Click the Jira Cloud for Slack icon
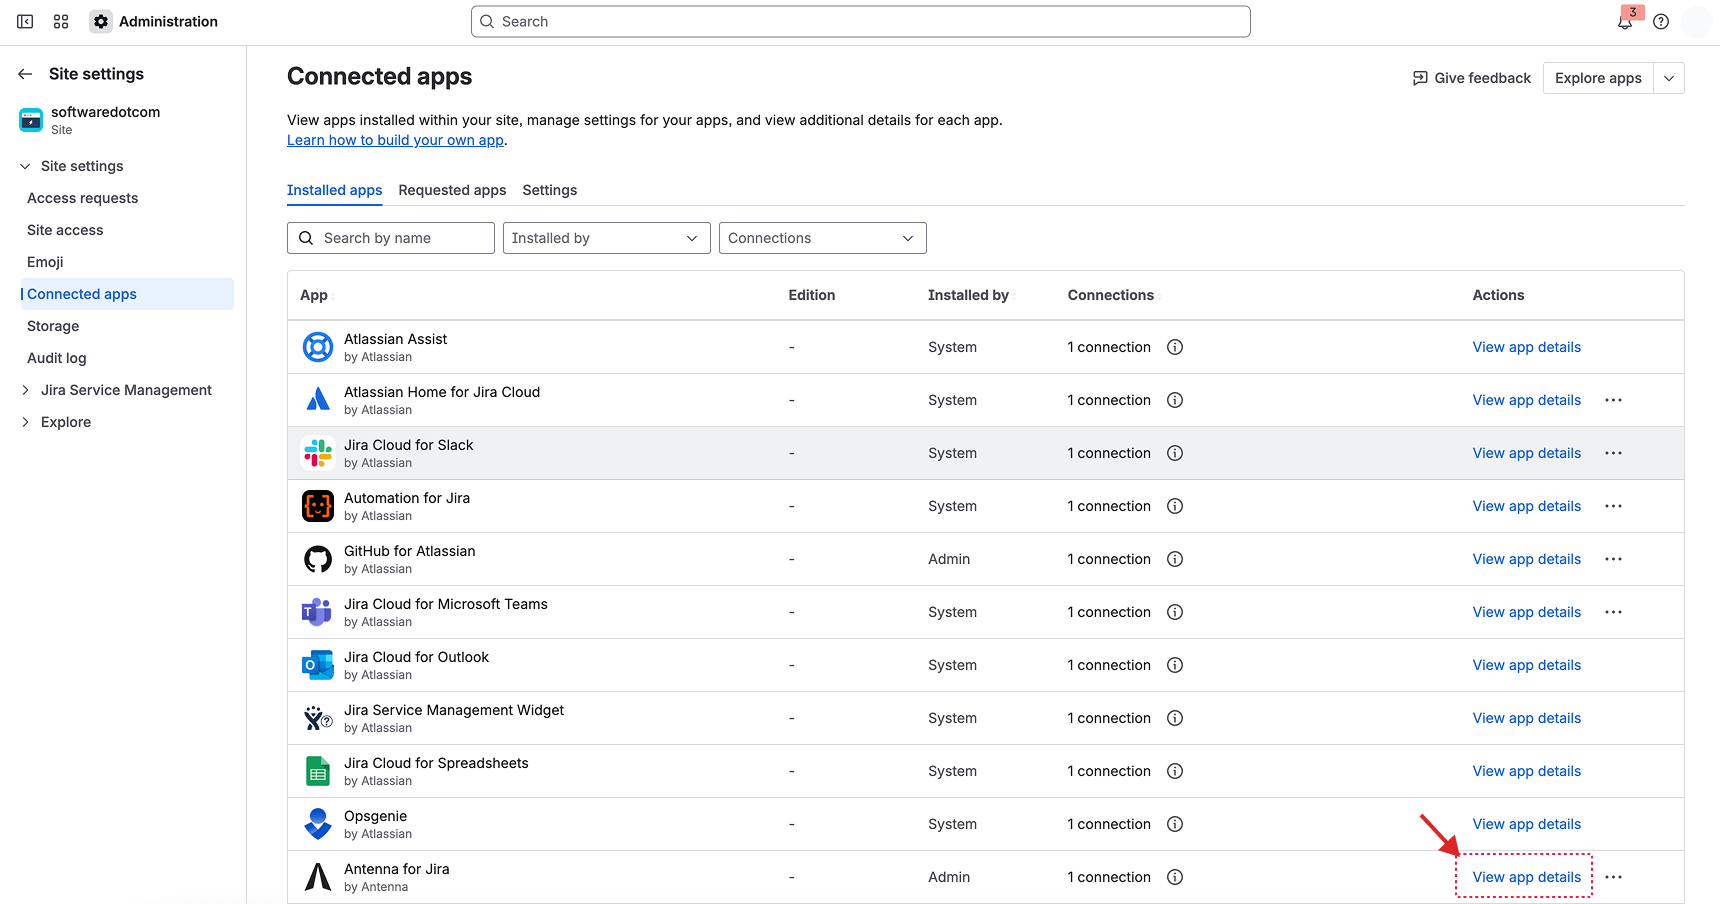Screen dimensions: 1720x904 (318, 453)
